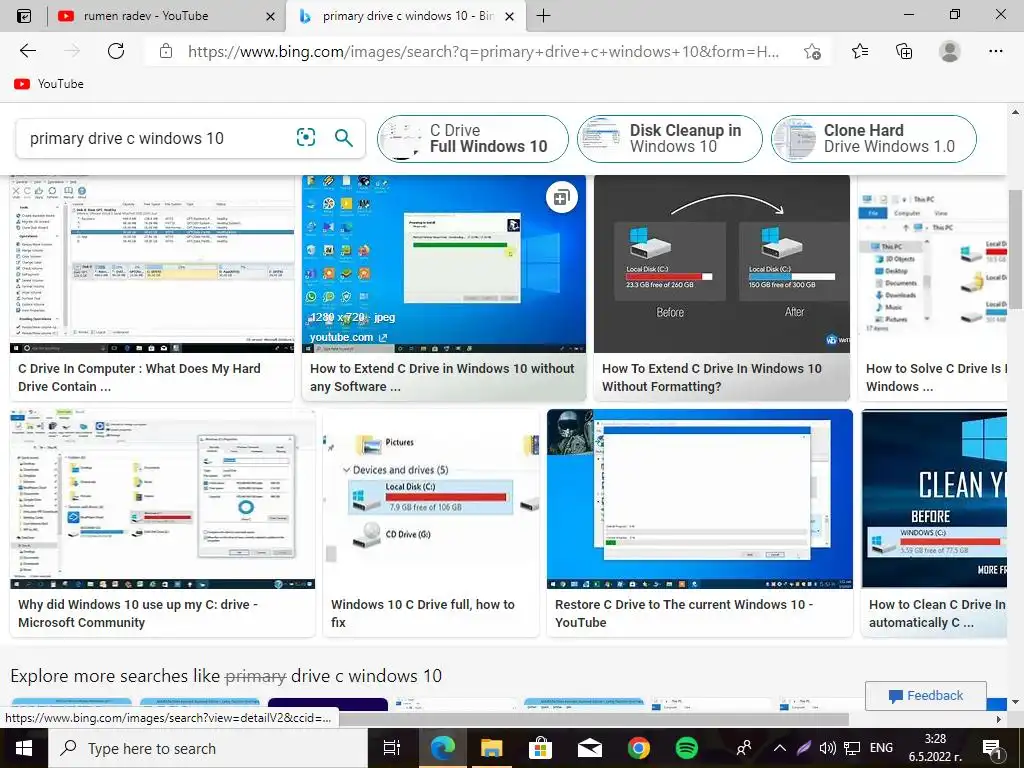Open Windows Start menu

[x=24, y=748]
